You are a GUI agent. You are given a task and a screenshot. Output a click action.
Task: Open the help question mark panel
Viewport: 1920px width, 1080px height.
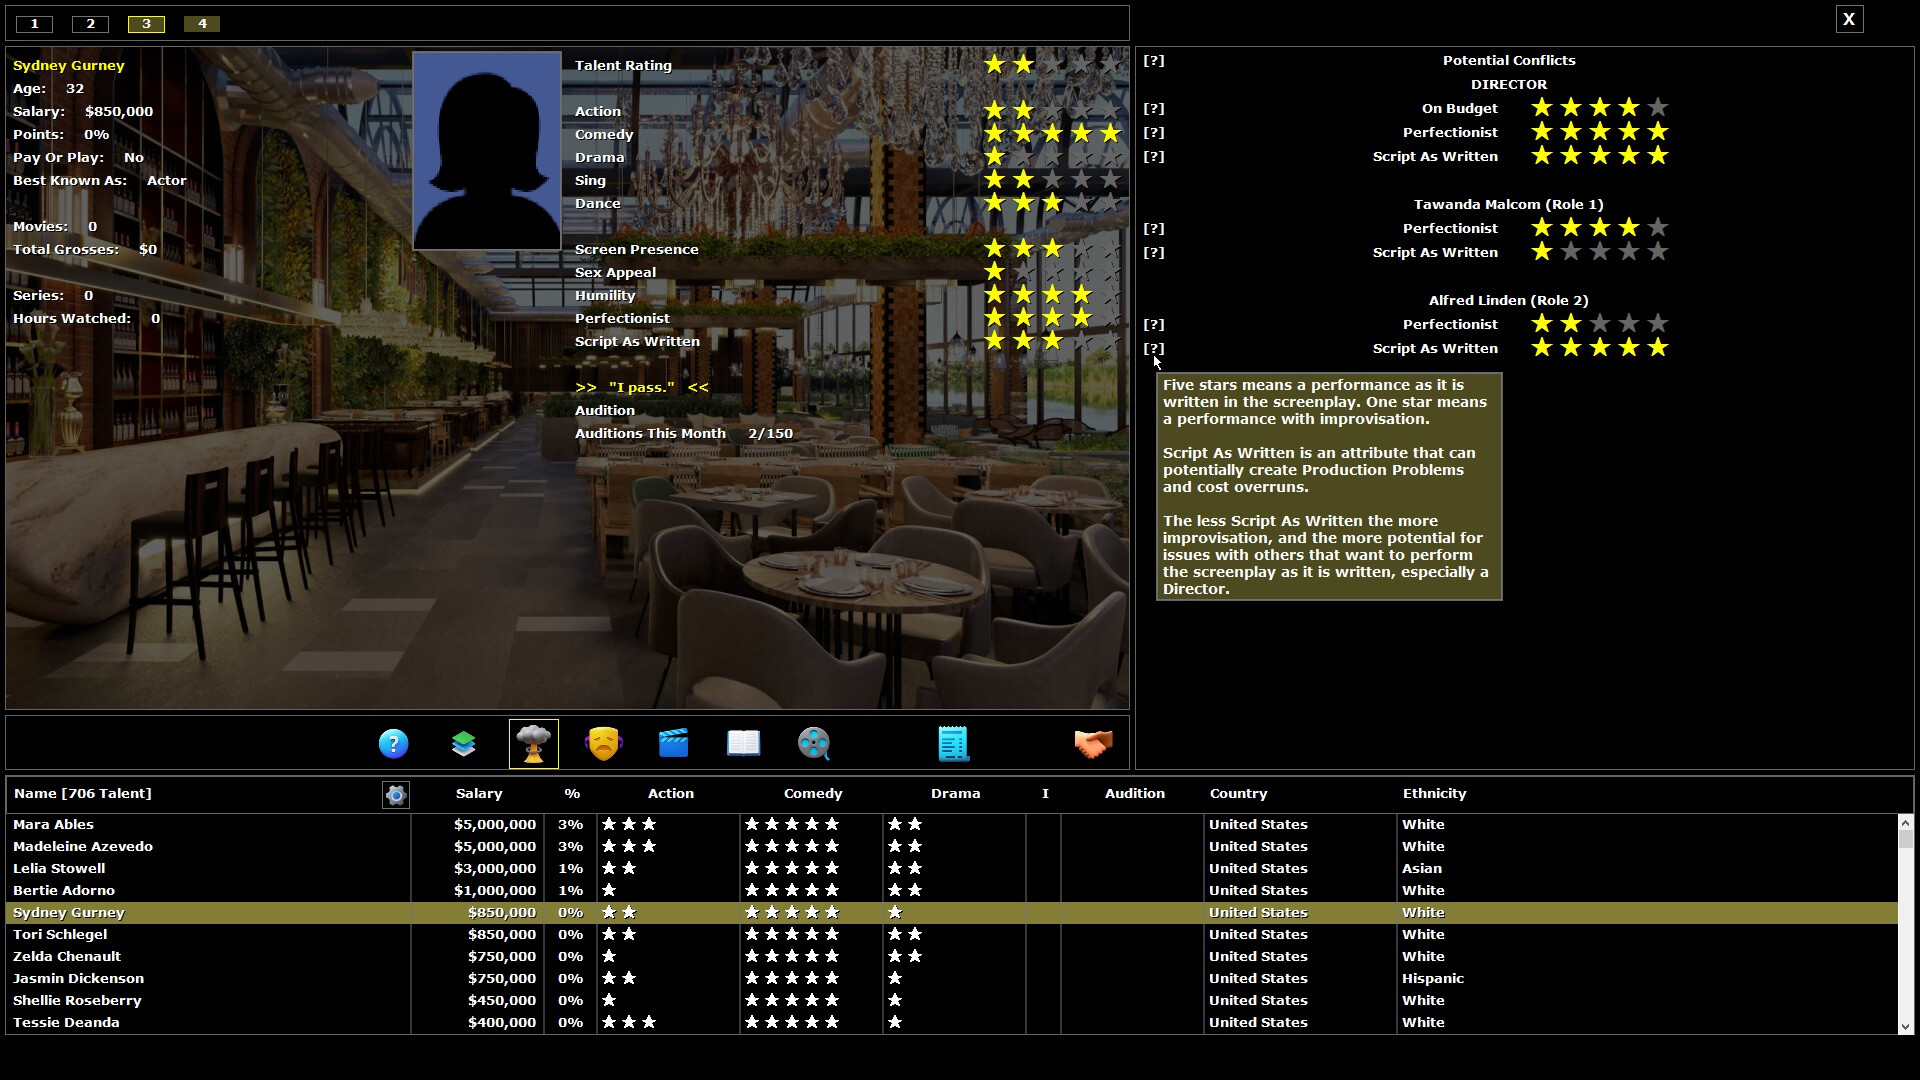(x=393, y=743)
